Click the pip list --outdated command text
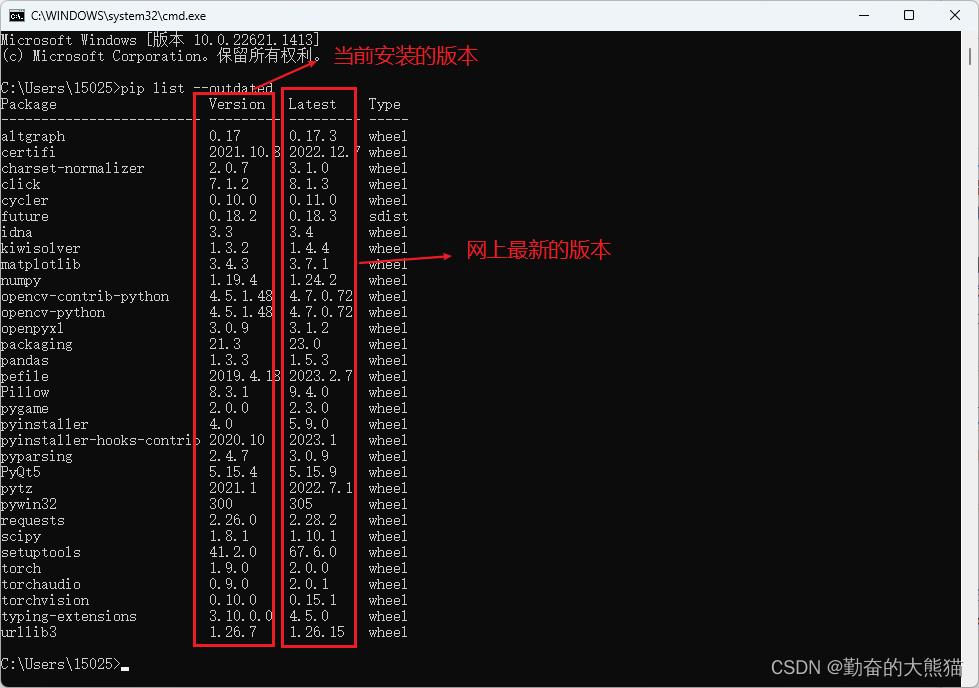 tap(197, 88)
